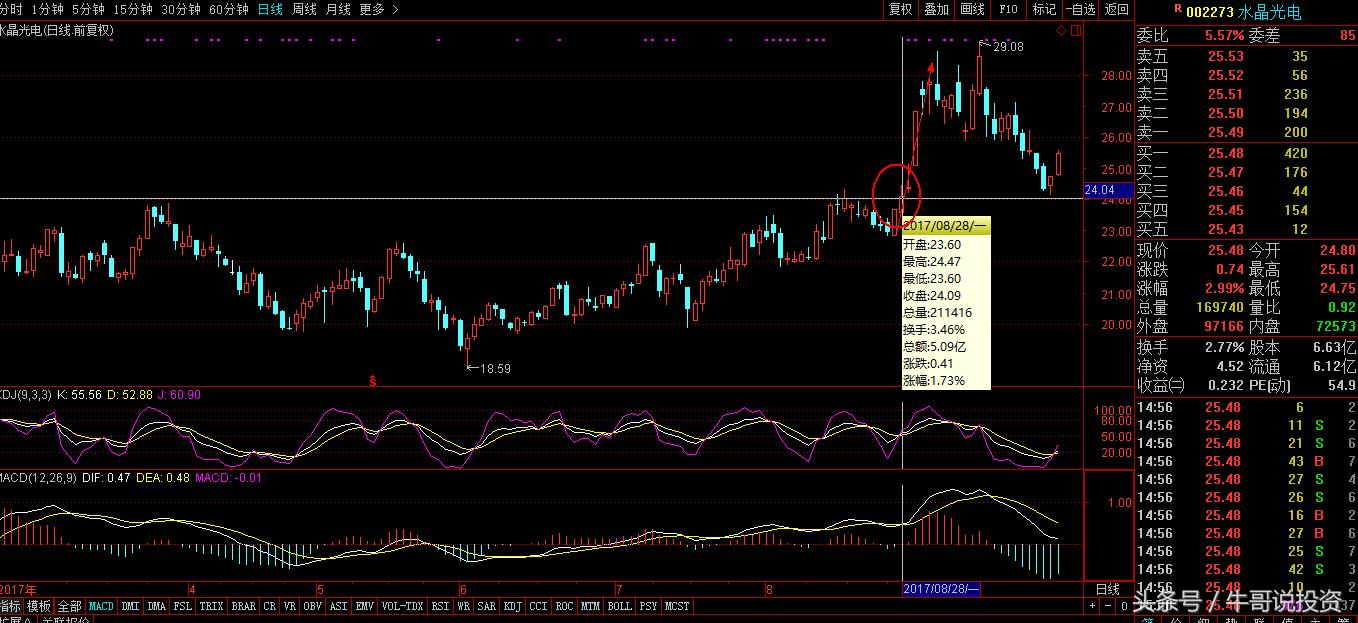
Task: Open the 模板 template tab
Action: tap(39, 606)
